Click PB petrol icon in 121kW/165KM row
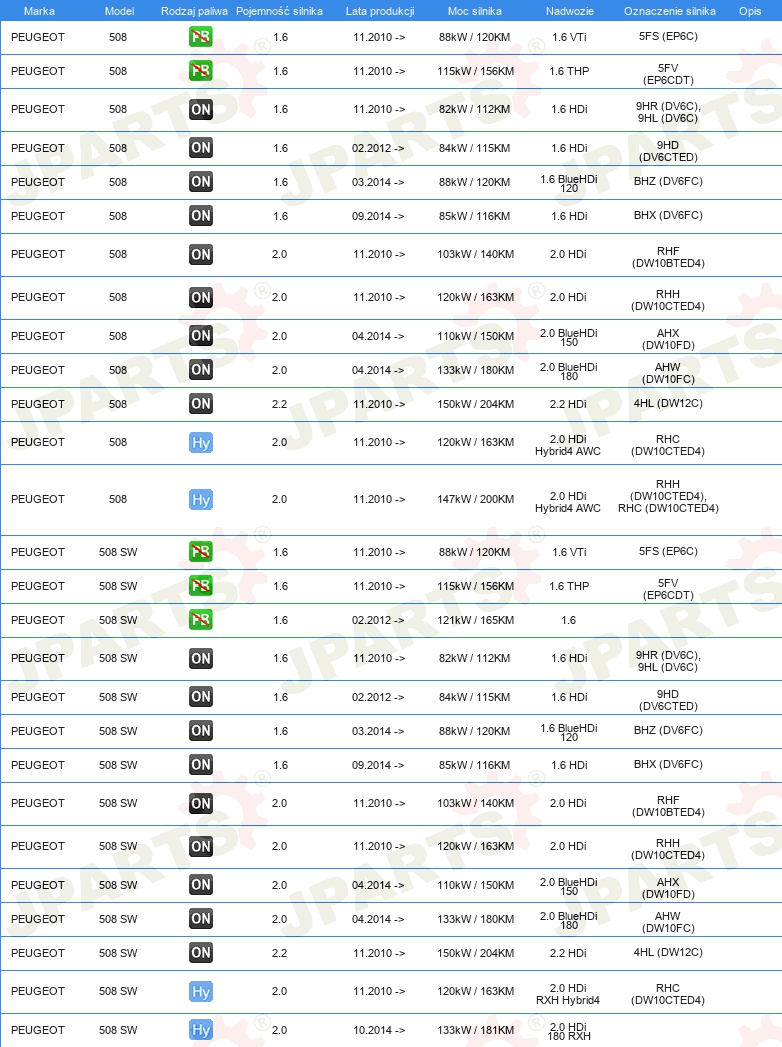Viewport: 782px width, 1047px height. tap(201, 620)
